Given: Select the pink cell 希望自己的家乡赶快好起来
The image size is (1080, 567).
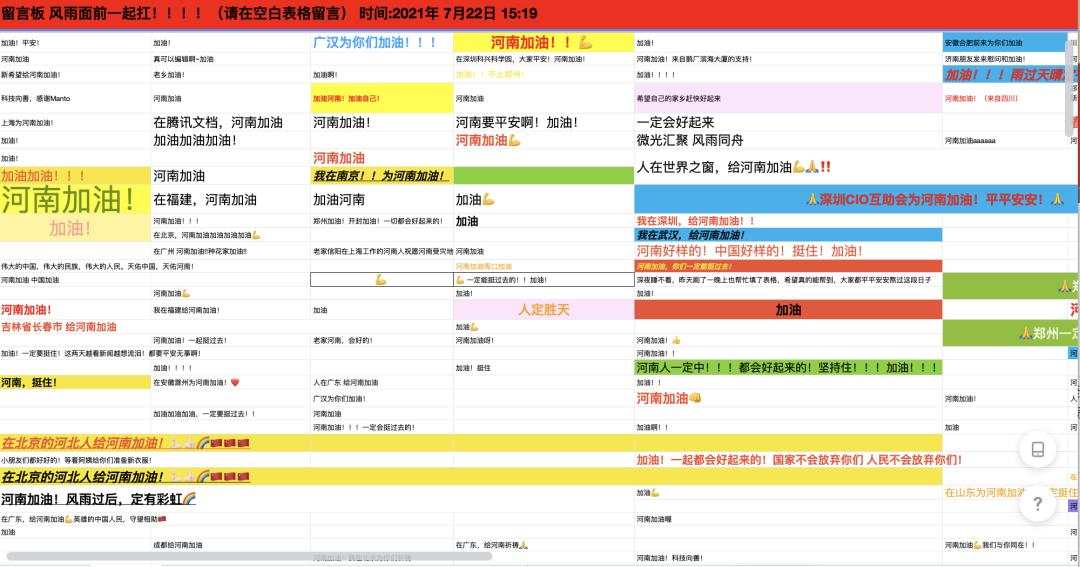Looking at the screenshot, I should pos(788,99).
